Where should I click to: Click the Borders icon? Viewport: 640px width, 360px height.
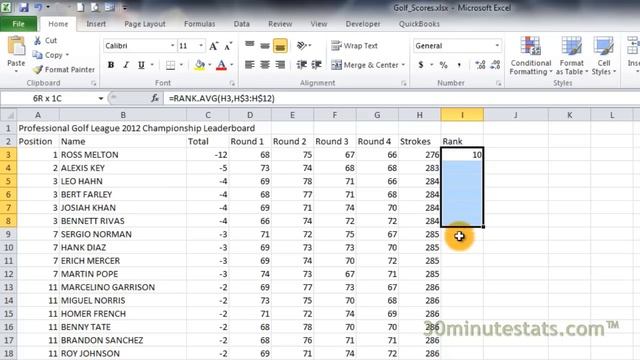[171, 65]
